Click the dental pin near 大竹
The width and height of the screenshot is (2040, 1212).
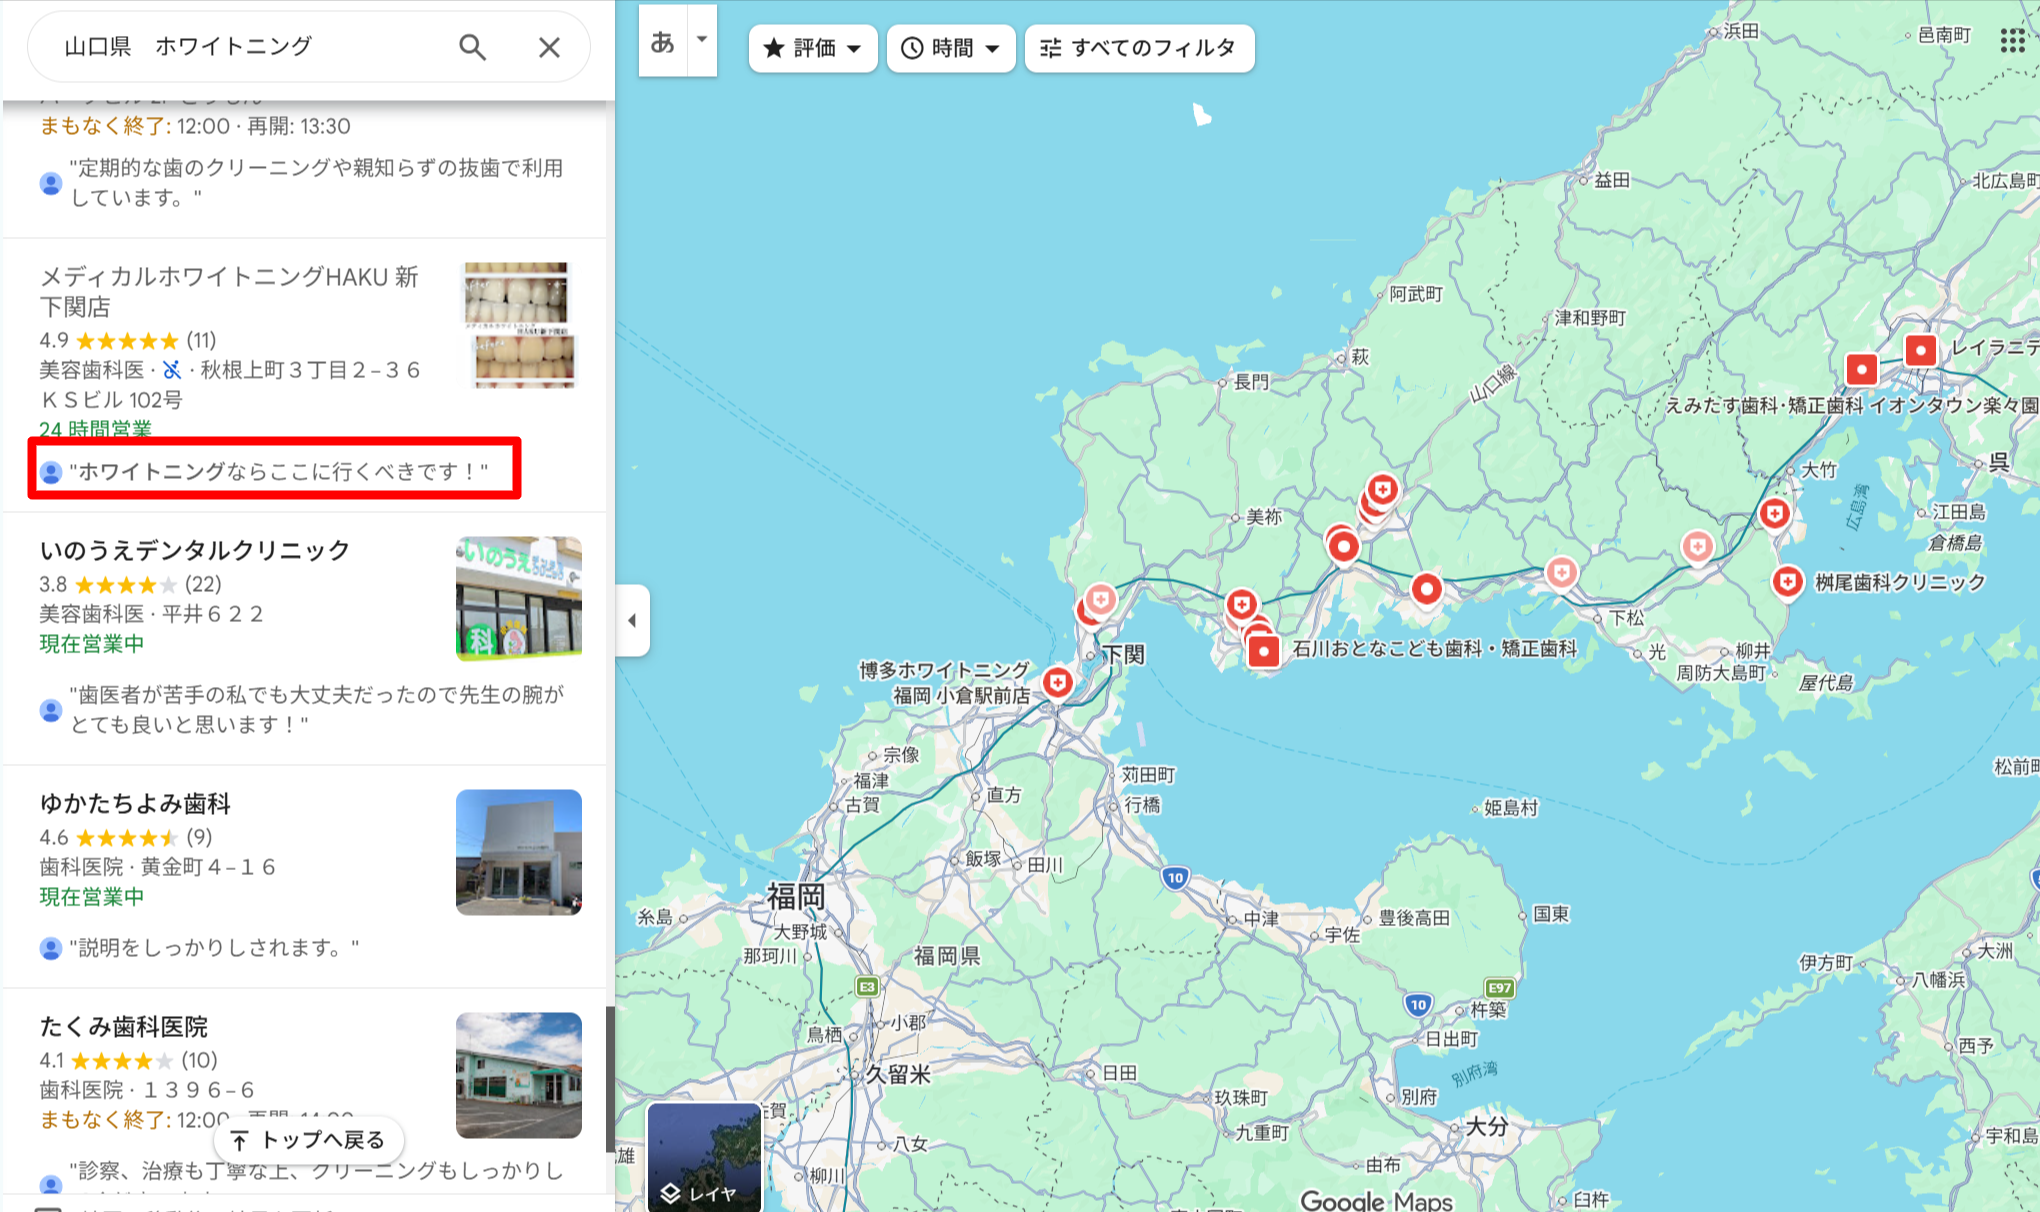tap(1775, 514)
